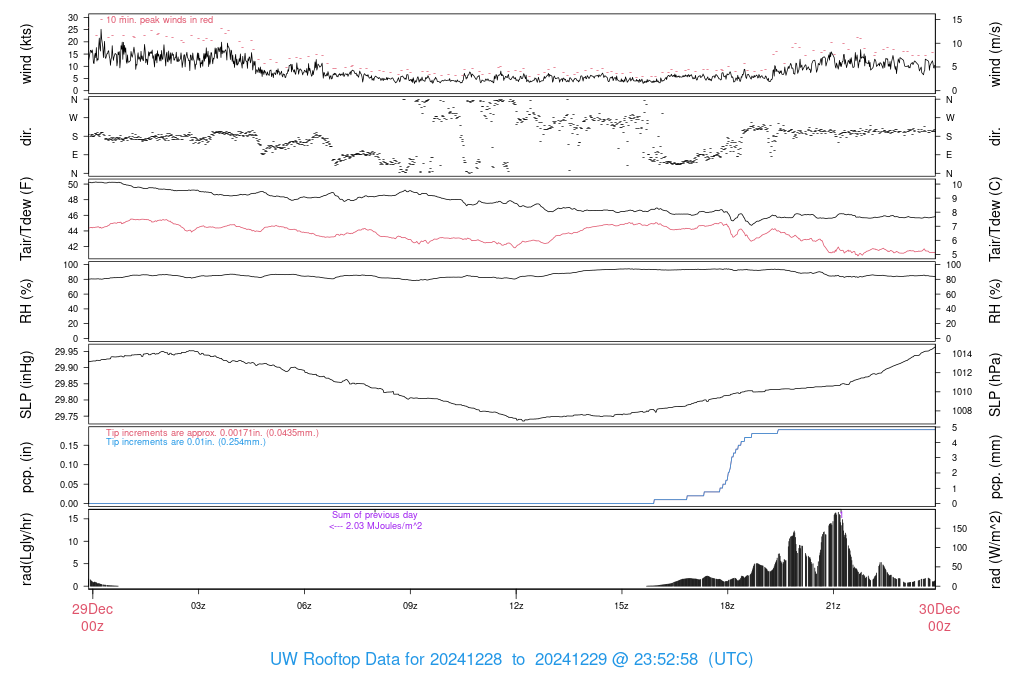Screen dimensions: 1024x700
Task: Click the UW Rooftop Data title text
Action: [511, 660]
